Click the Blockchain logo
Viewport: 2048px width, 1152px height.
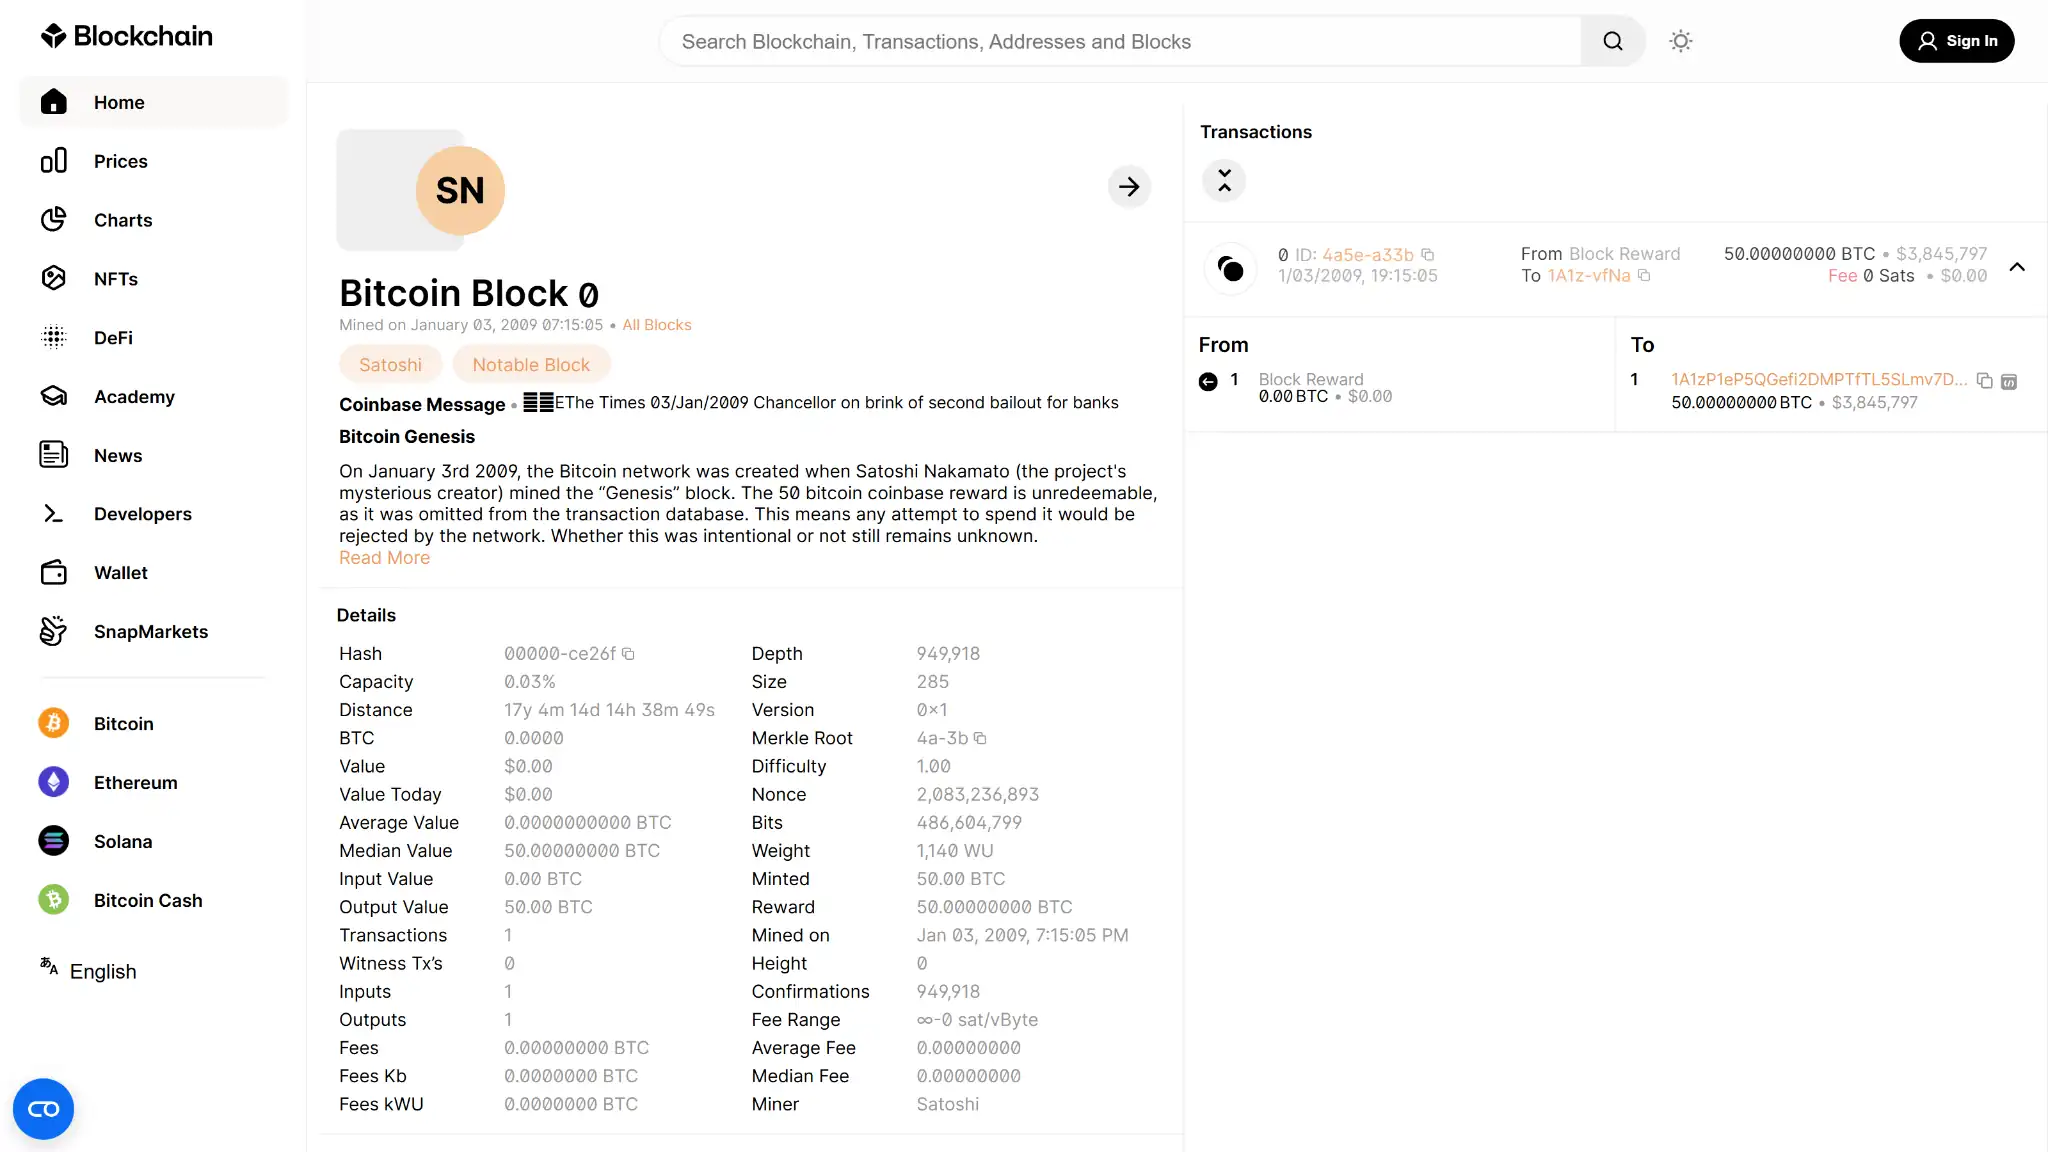[x=126, y=37]
